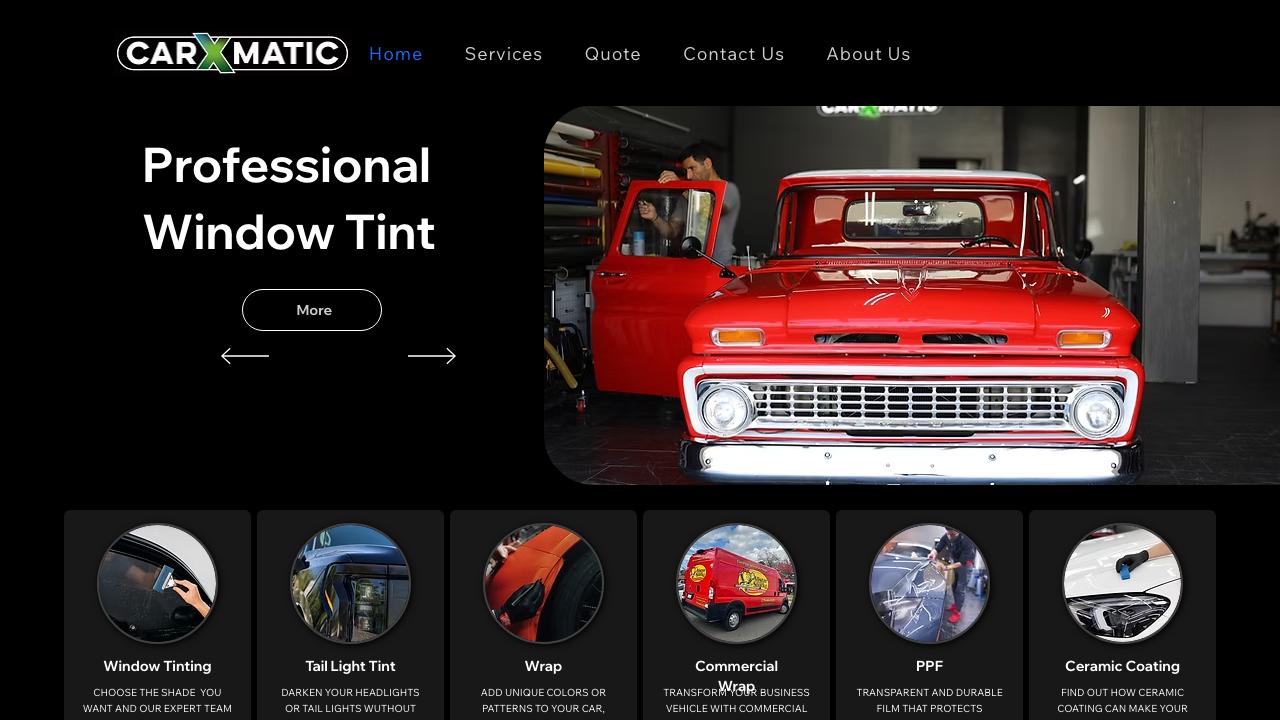
Task: Select the Tail Light Tint circular image
Action: [x=350, y=584]
